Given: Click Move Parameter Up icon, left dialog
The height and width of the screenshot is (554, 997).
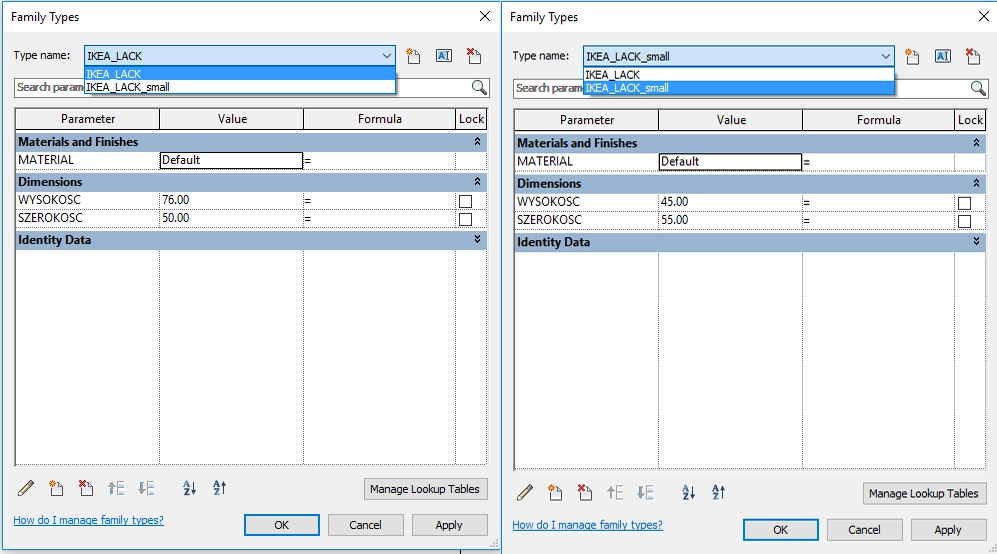Looking at the screenshot, I should click(x=116, y=488).
